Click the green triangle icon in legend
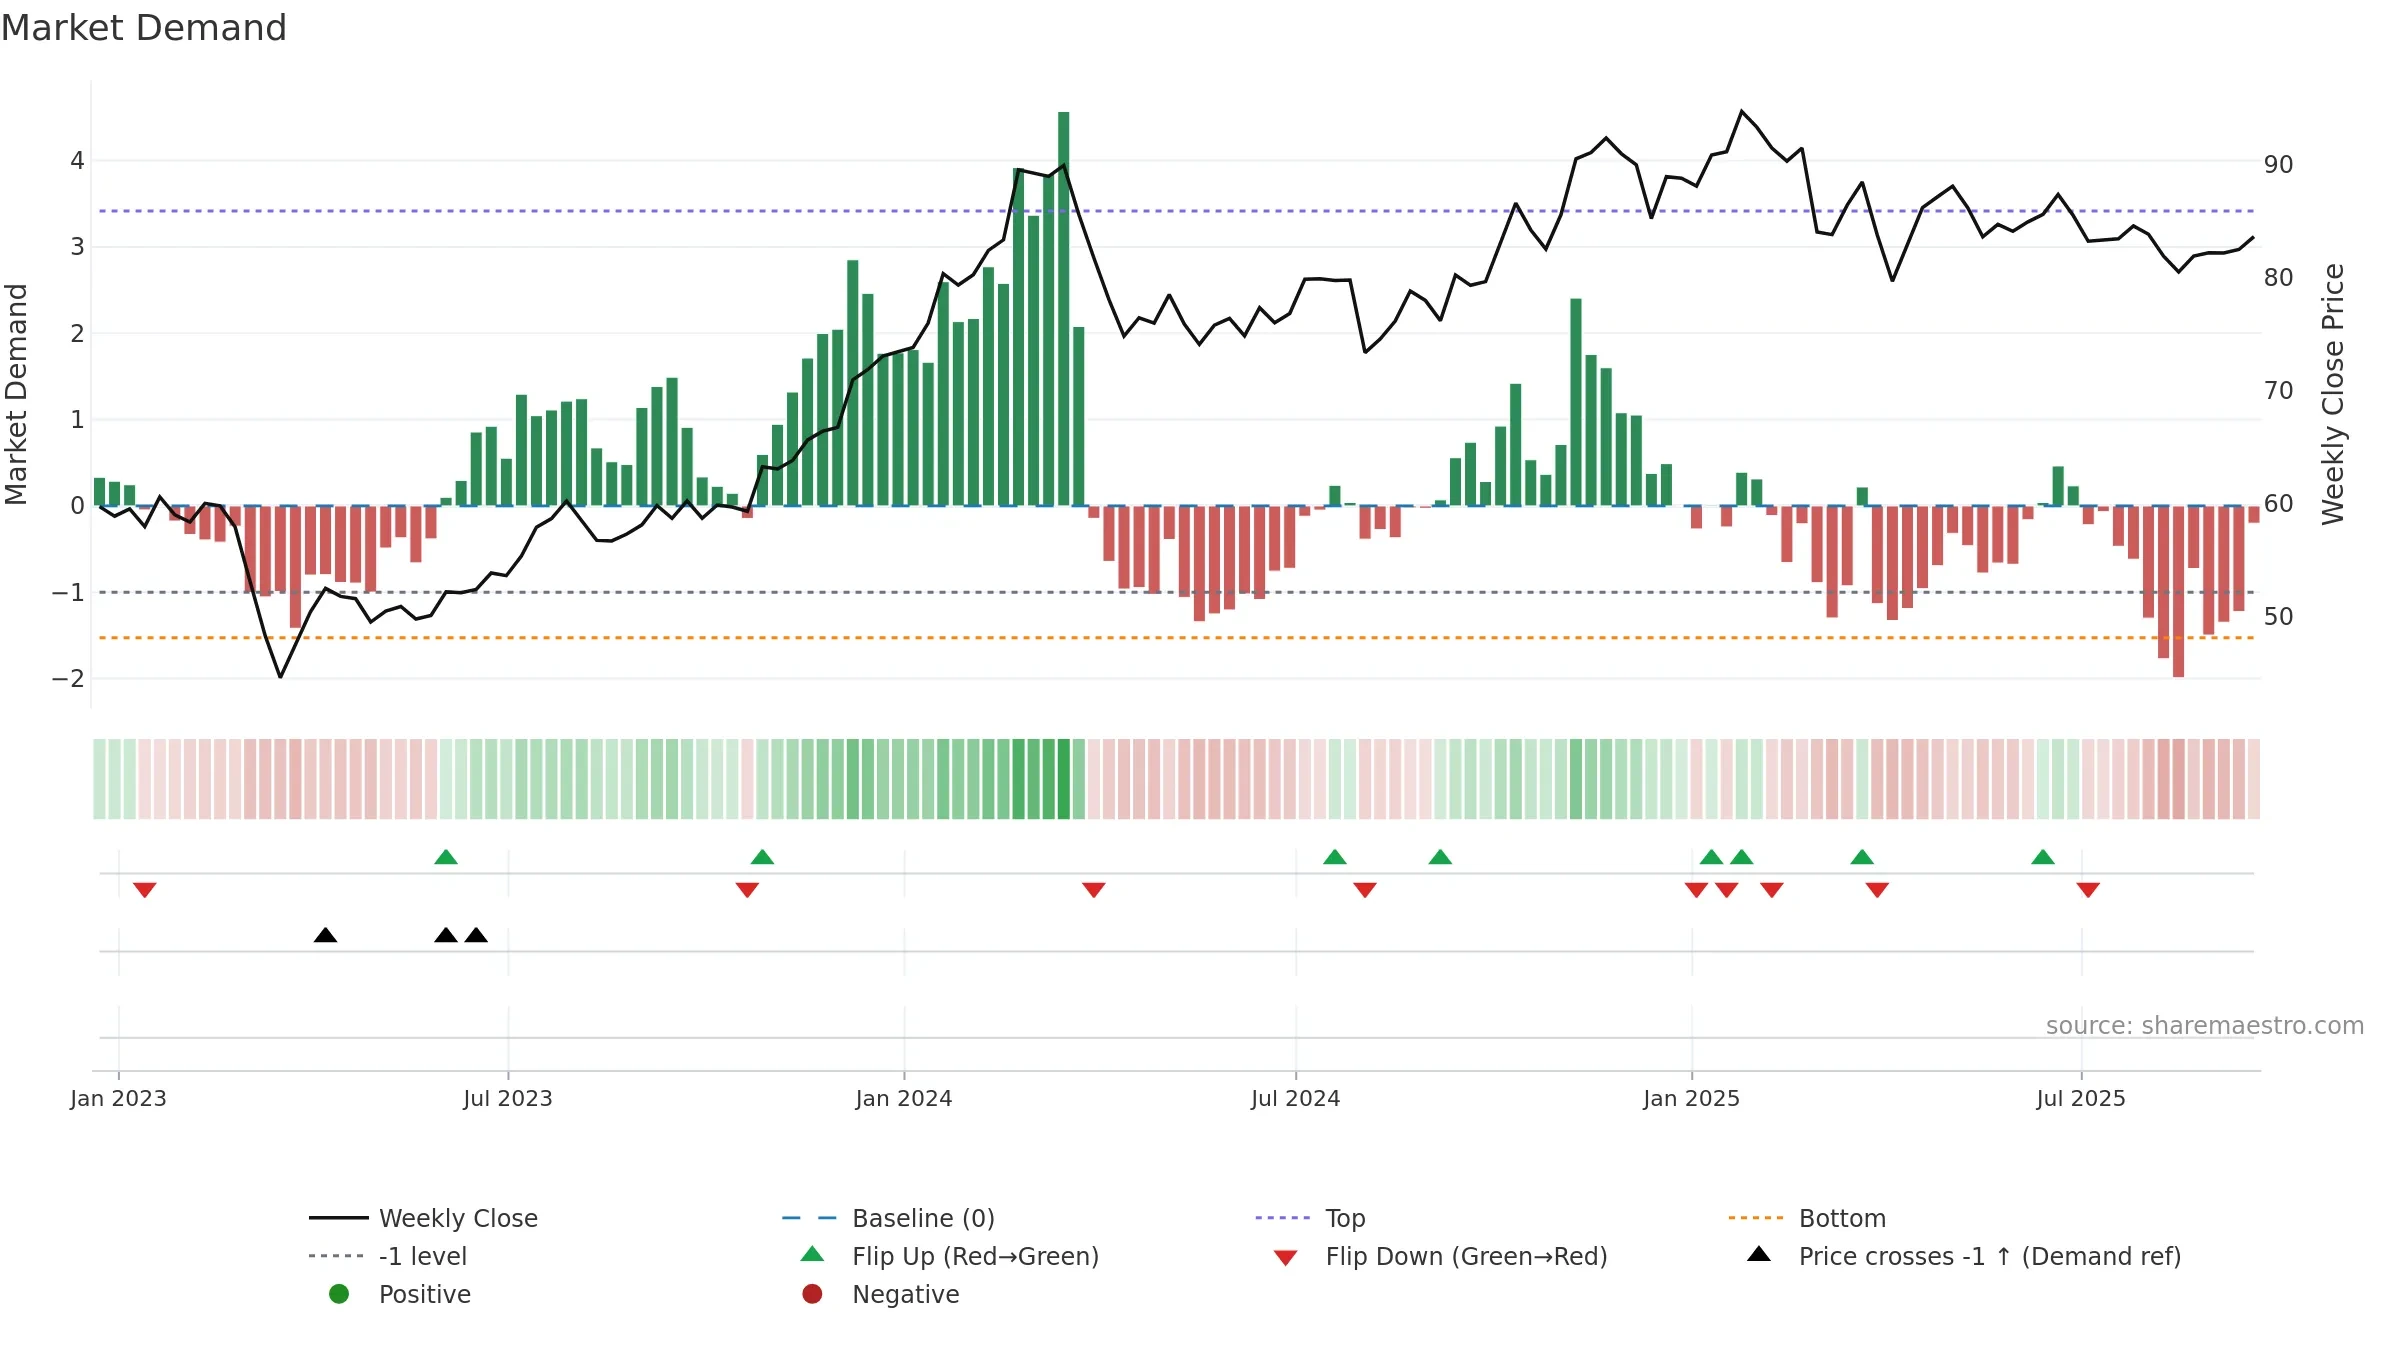This screenshot has height=1350, width=2400. (x=813, y=1254)
